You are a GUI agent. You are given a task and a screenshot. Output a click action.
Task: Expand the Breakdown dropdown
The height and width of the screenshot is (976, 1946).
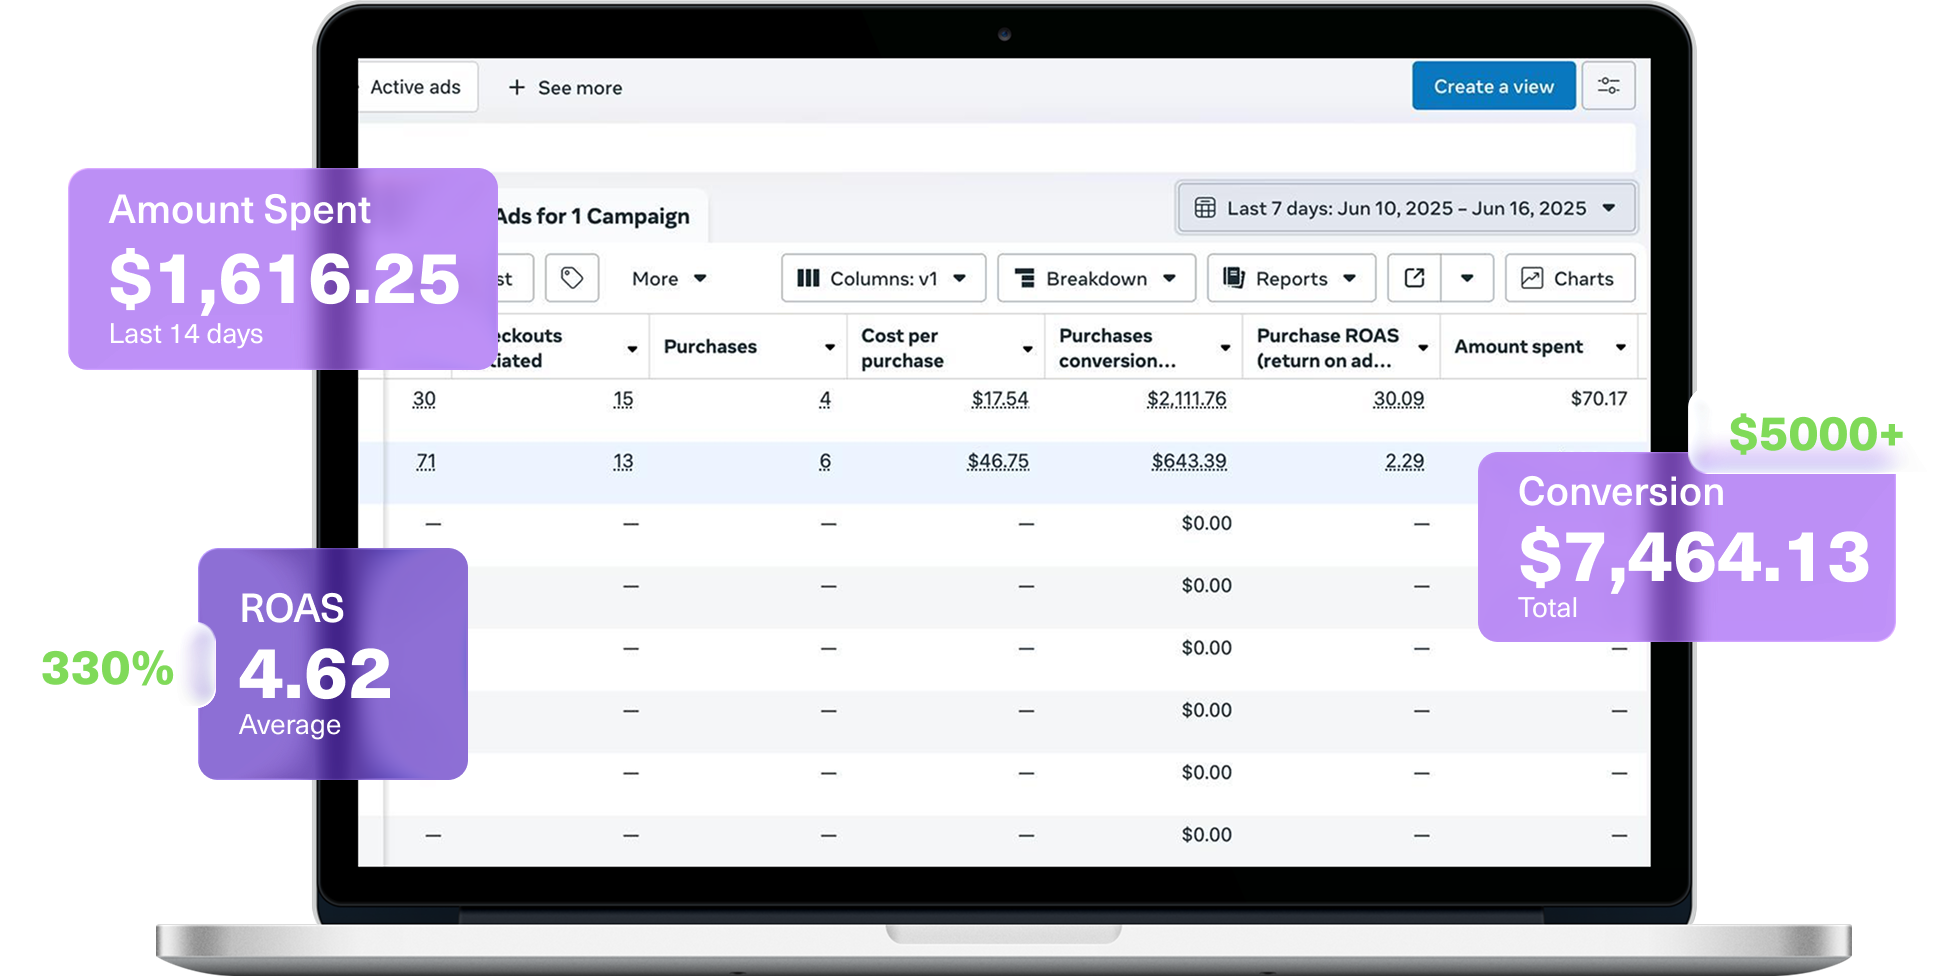point(1095,278)
